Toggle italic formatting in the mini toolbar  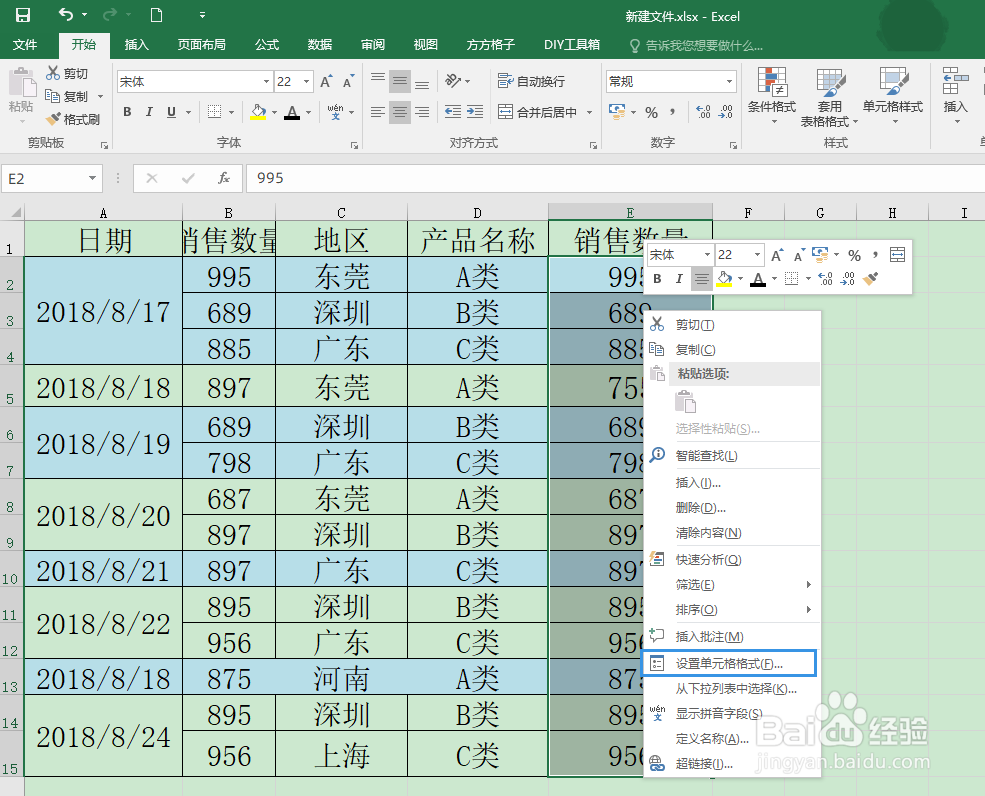tap(681, 278)
